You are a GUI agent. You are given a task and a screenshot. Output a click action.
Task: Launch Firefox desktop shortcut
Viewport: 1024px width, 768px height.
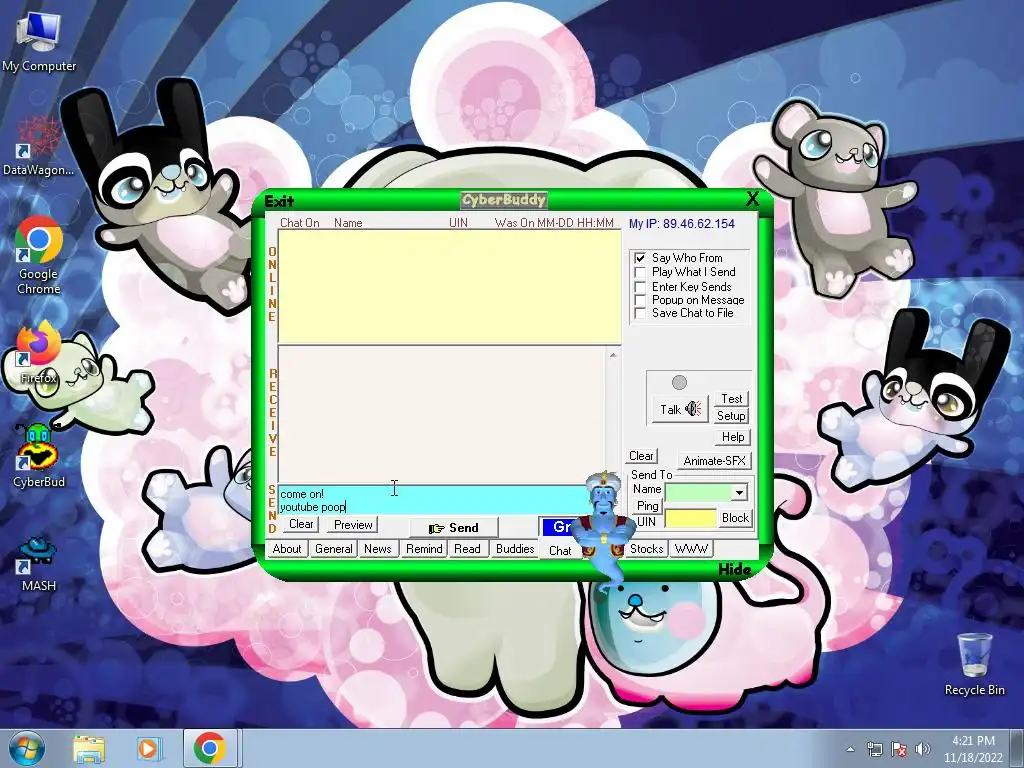point(39,353)
